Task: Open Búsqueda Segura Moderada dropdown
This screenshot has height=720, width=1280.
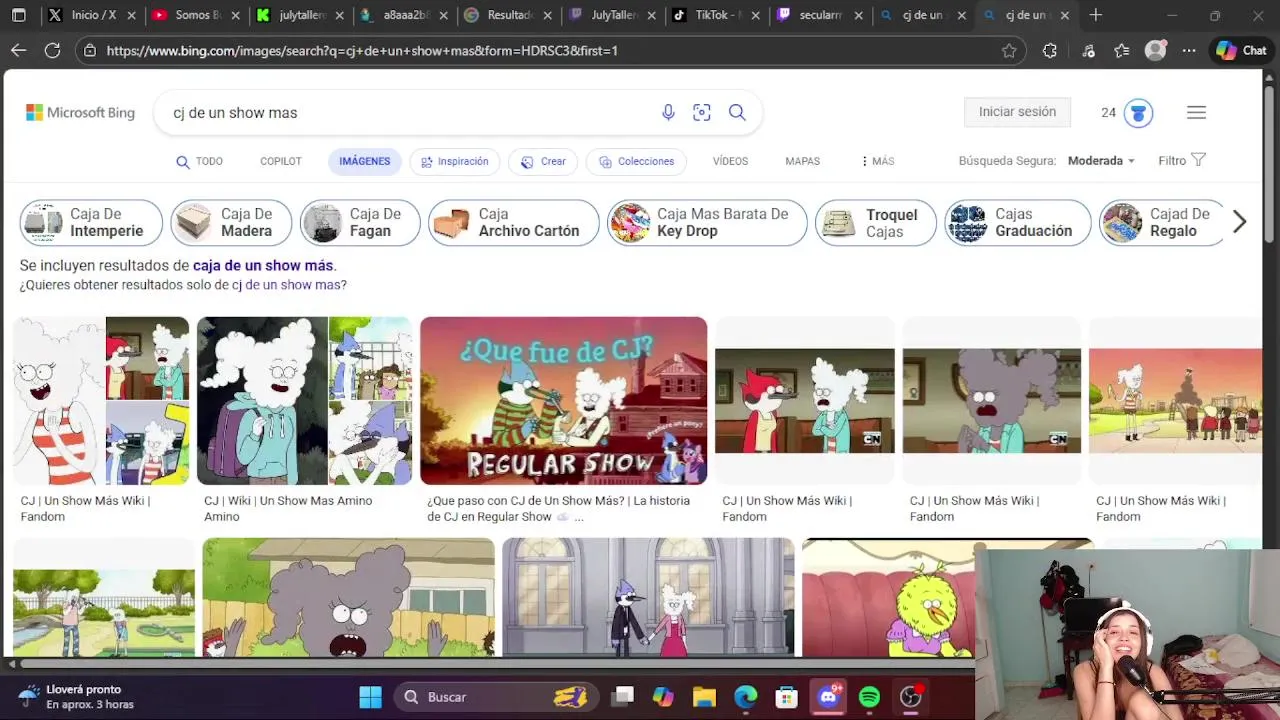Action: pyautogui.click(x=1101, y=161)
